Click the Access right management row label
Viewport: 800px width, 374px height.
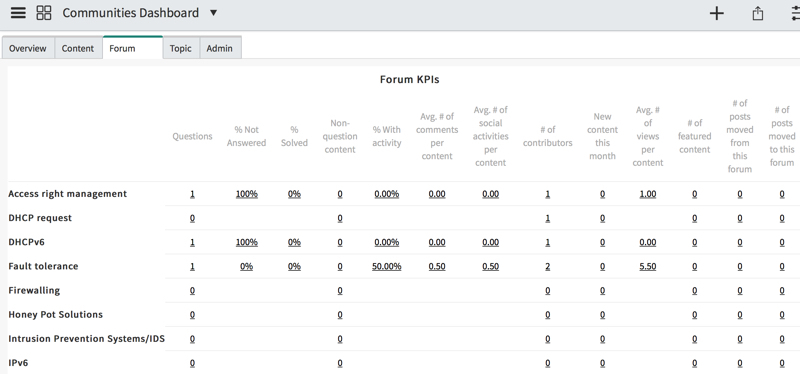(x=68, y=194)
